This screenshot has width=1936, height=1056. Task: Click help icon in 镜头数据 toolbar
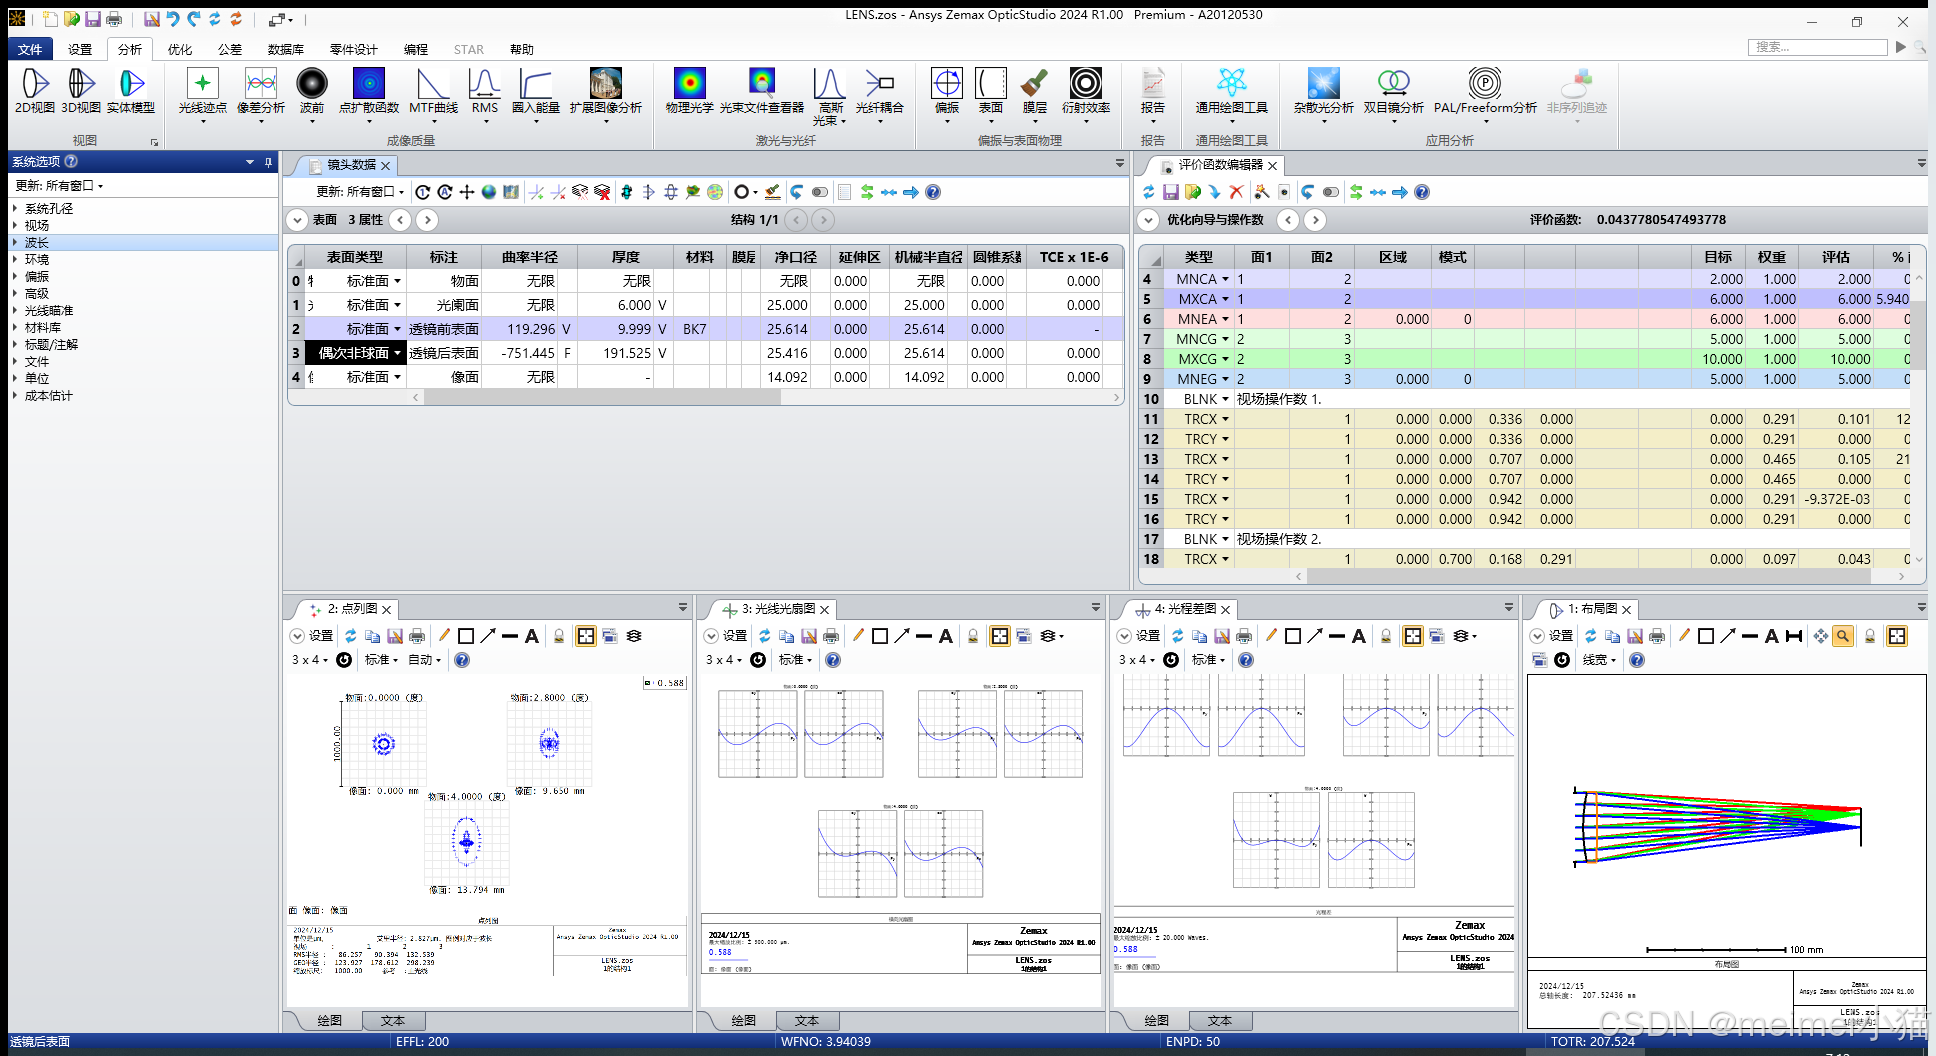933,192
